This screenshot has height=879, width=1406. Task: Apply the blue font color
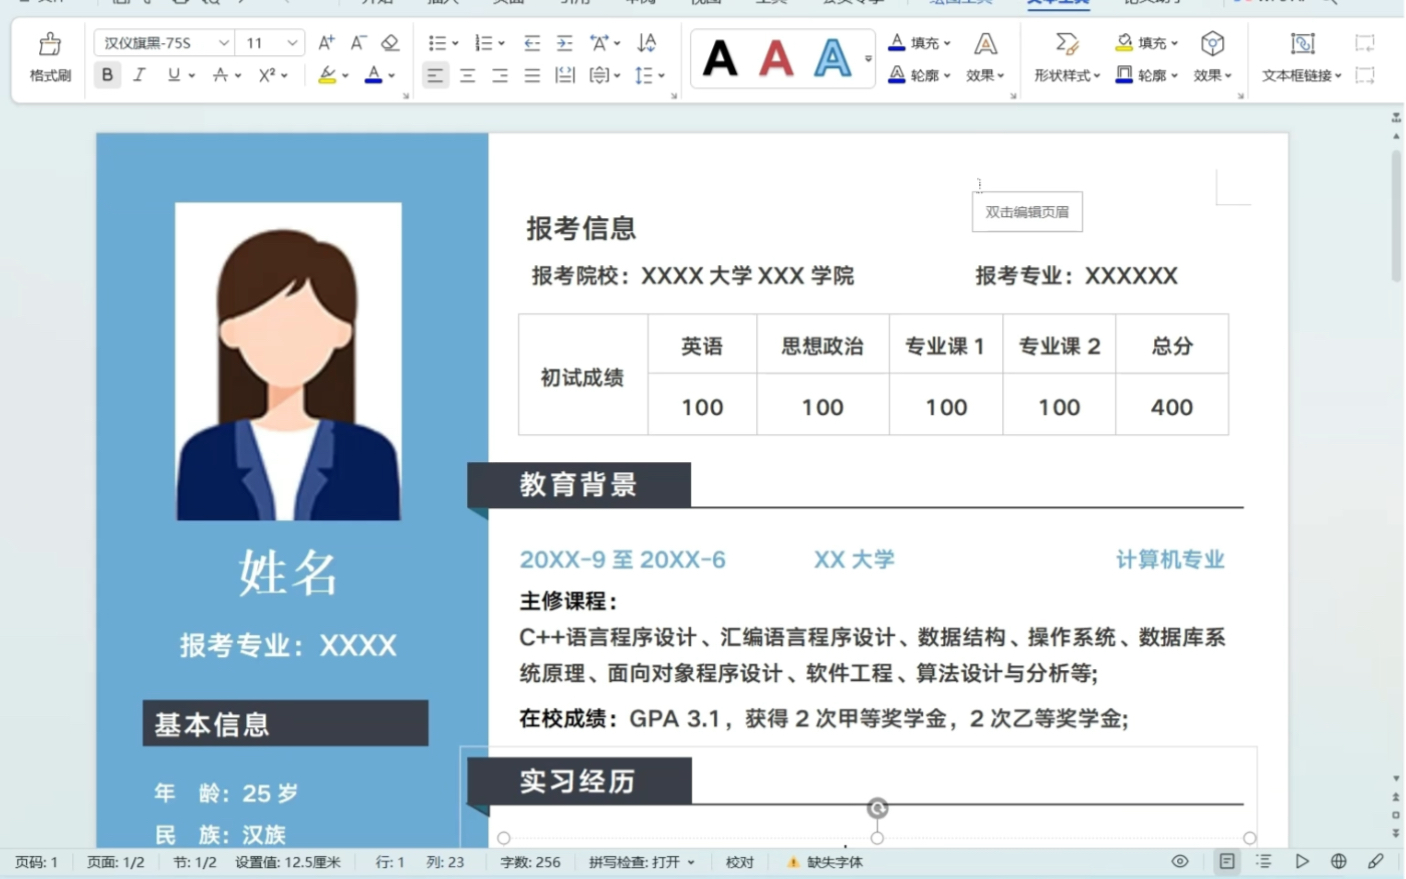point(373,75)
